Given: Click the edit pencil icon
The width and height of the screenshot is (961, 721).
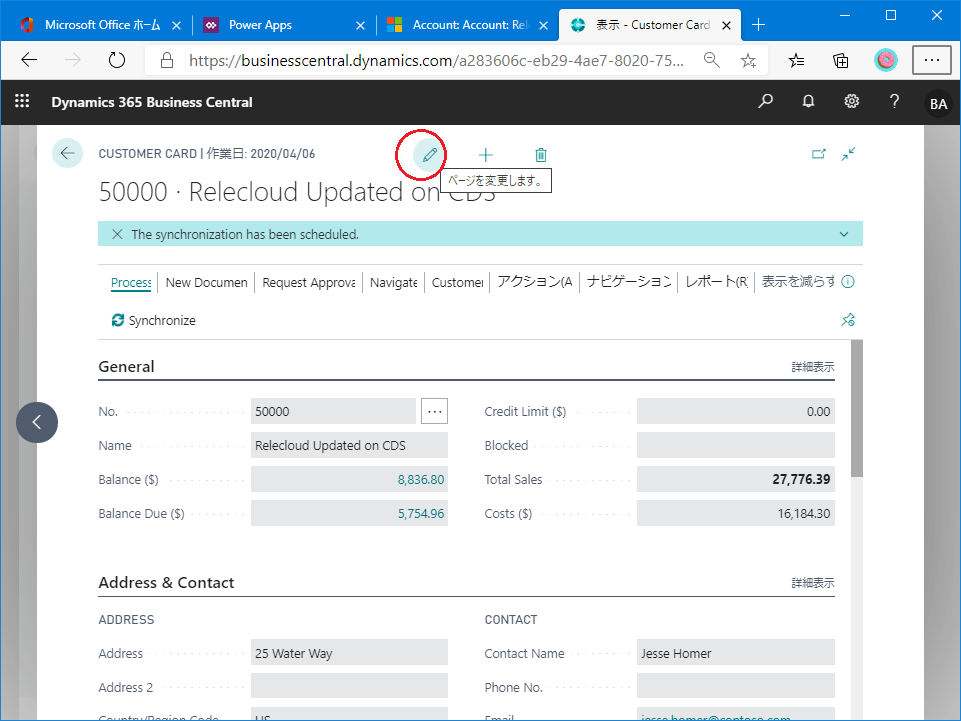Looking at the screenshot, I should [x=429, y=154].
